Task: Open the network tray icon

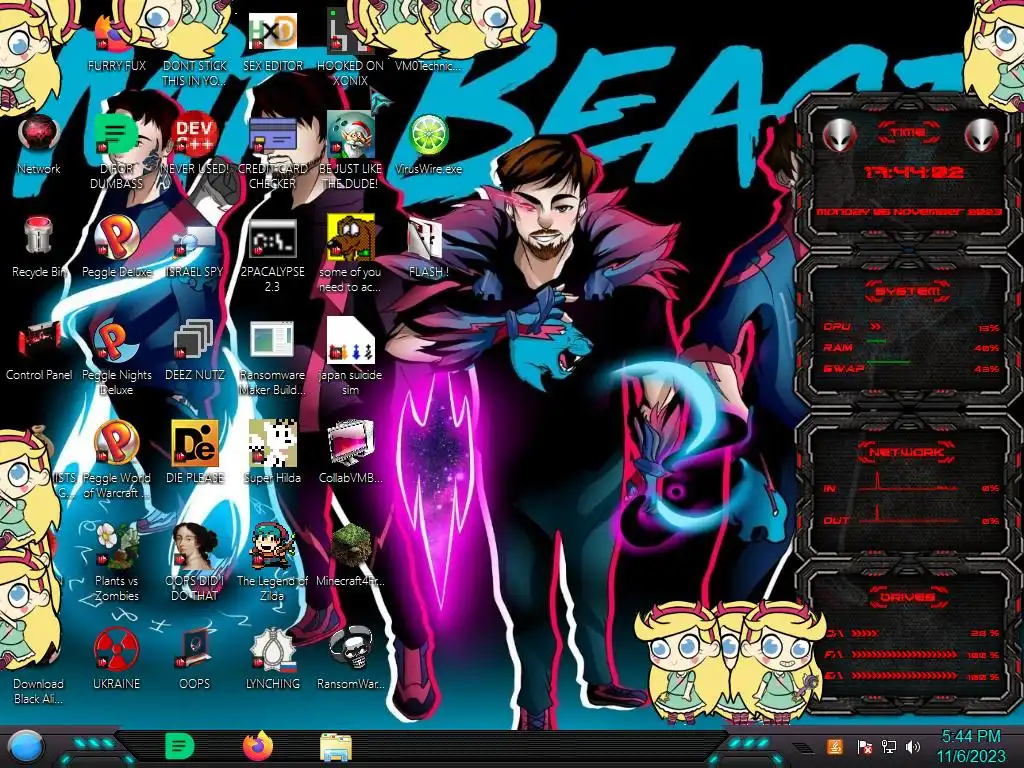Action: click(889, 746)
